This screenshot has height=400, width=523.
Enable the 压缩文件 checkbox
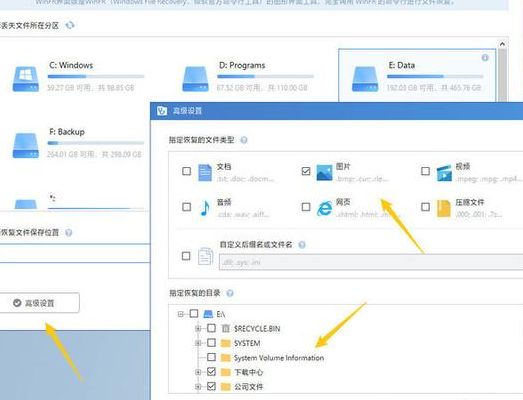click(425, 207)
